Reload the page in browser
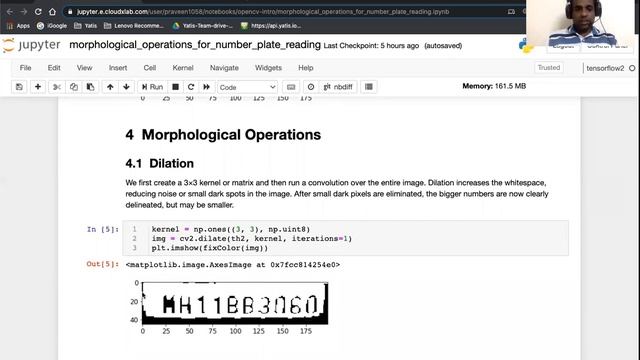This screenshot has height=360, width=640. (38, 12)
